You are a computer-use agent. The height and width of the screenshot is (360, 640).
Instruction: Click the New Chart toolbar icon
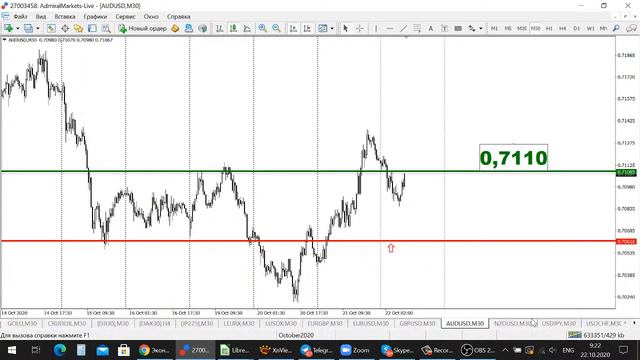coord(8,28)
